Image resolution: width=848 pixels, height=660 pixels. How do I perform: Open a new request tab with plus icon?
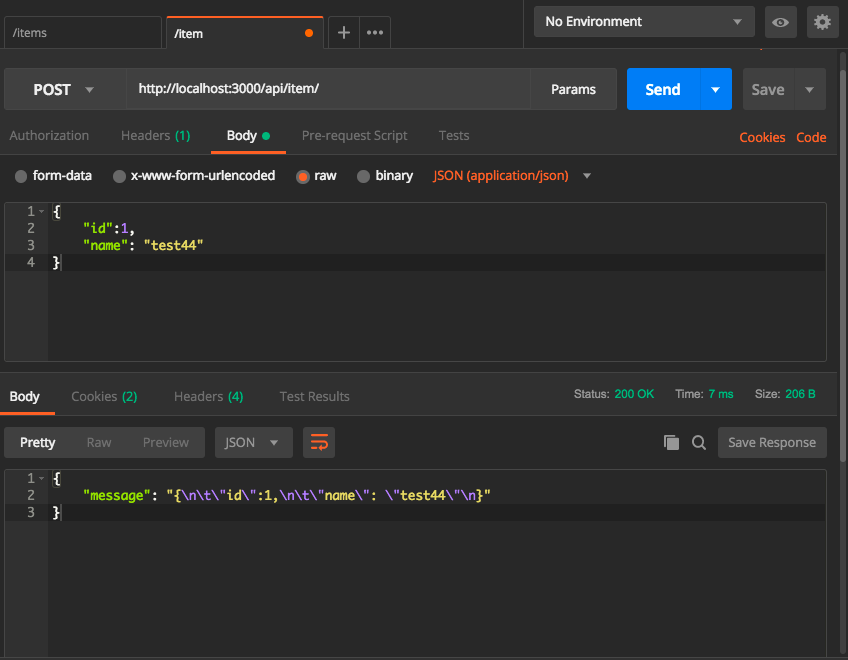[x=343, y=33]
